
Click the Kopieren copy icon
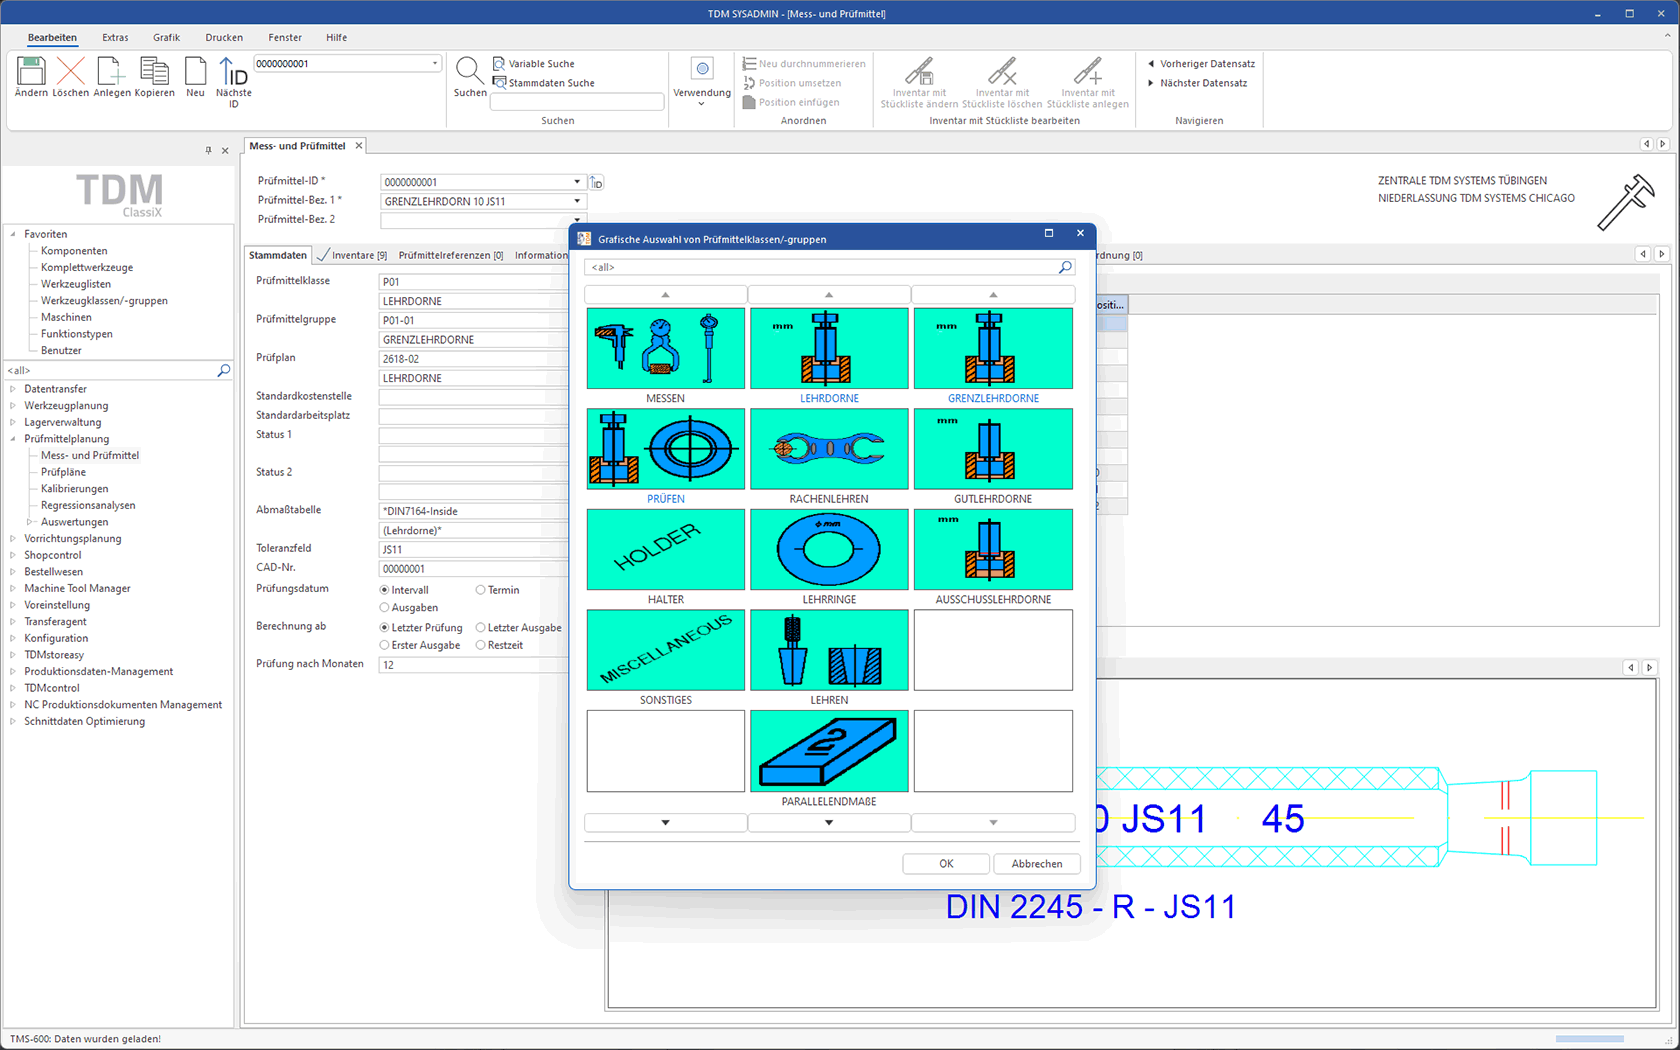click(x=154, y=71)
